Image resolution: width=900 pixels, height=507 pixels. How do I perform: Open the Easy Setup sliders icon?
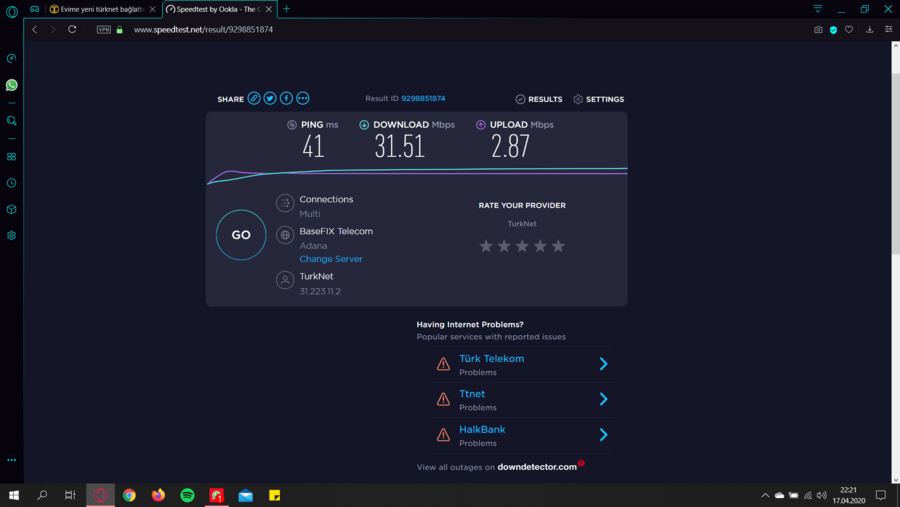(x=889, y=29)
